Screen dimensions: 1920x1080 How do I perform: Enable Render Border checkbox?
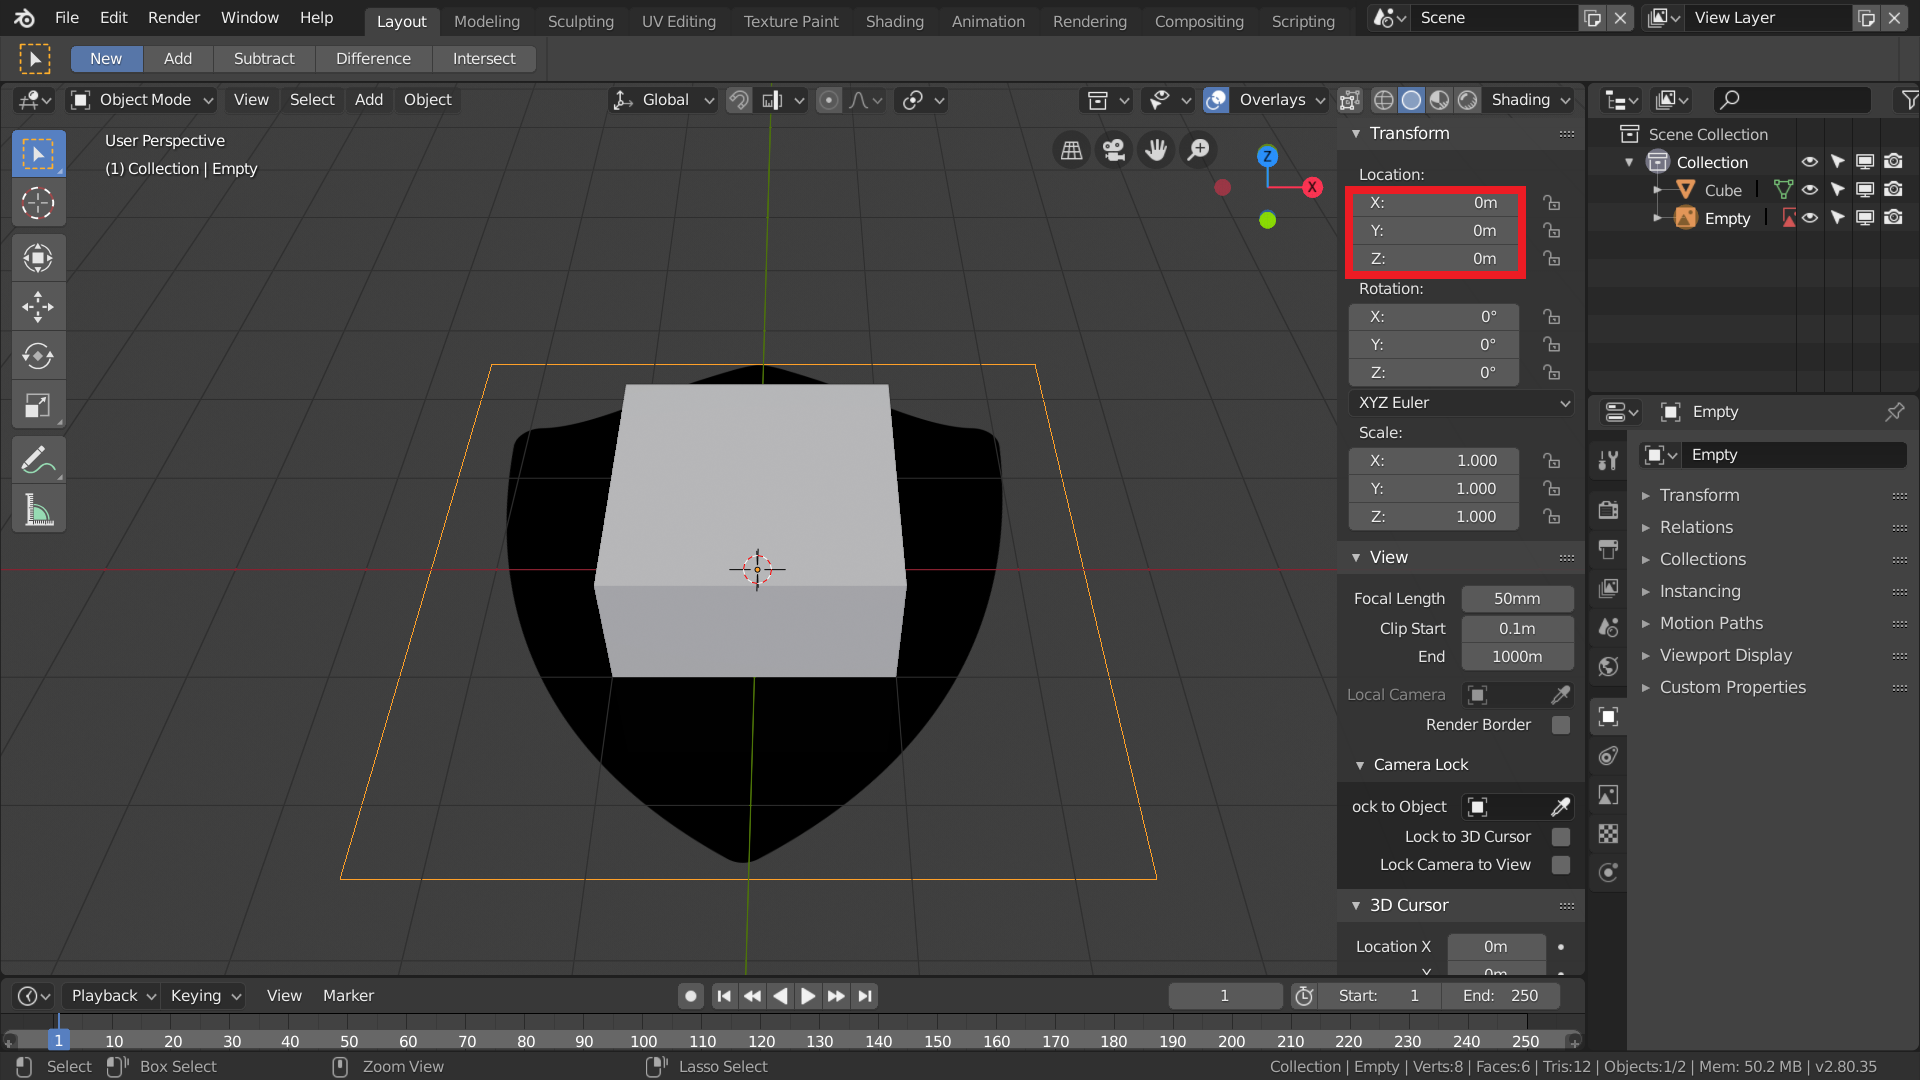[x=1560, y=725]
